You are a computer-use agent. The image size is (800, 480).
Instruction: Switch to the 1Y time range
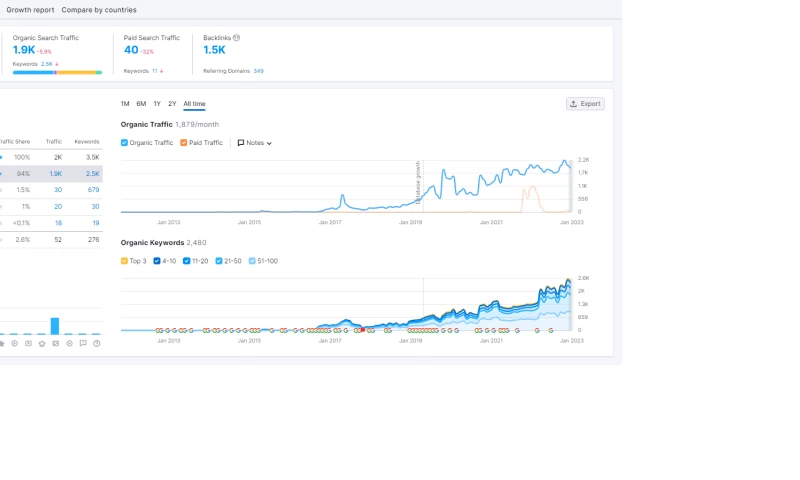(157, 104)
